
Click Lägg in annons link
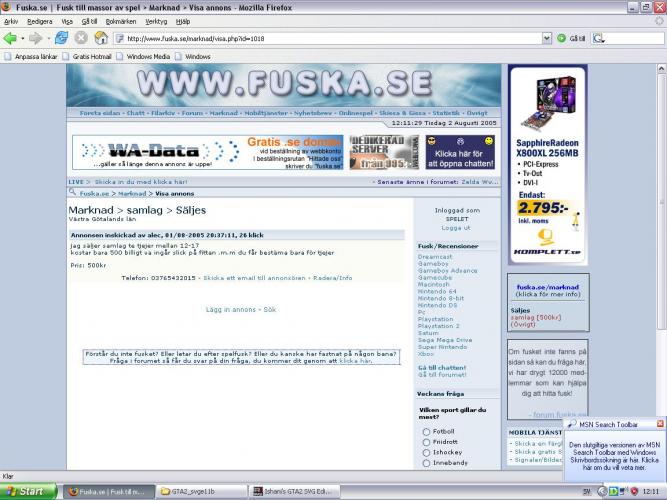coord(231,309)
